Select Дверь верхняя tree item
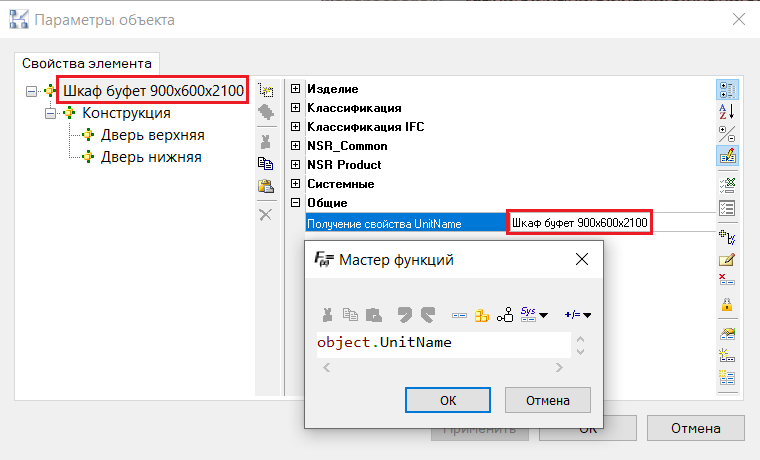760x460 pixels. [x=152, y=135]
